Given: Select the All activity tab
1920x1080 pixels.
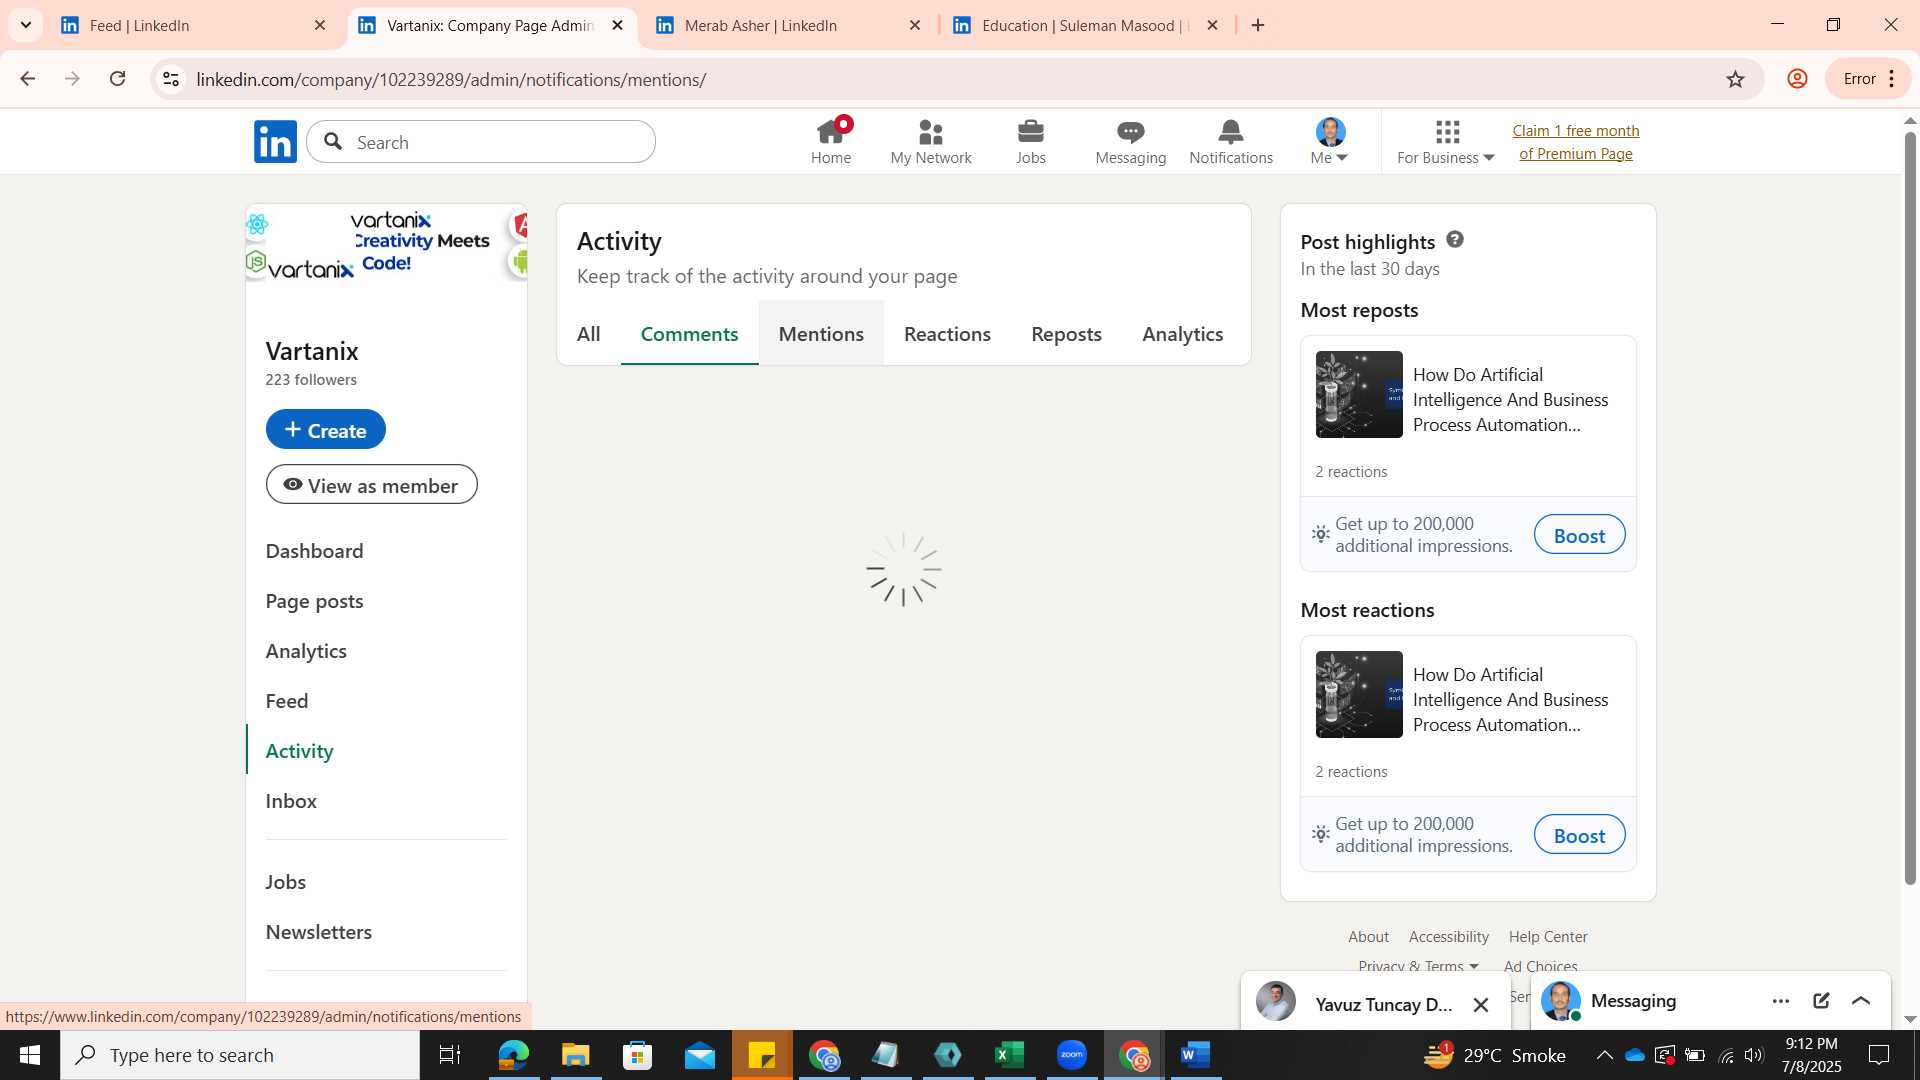Looking at the screenshot, I should [x=589, y=334].
